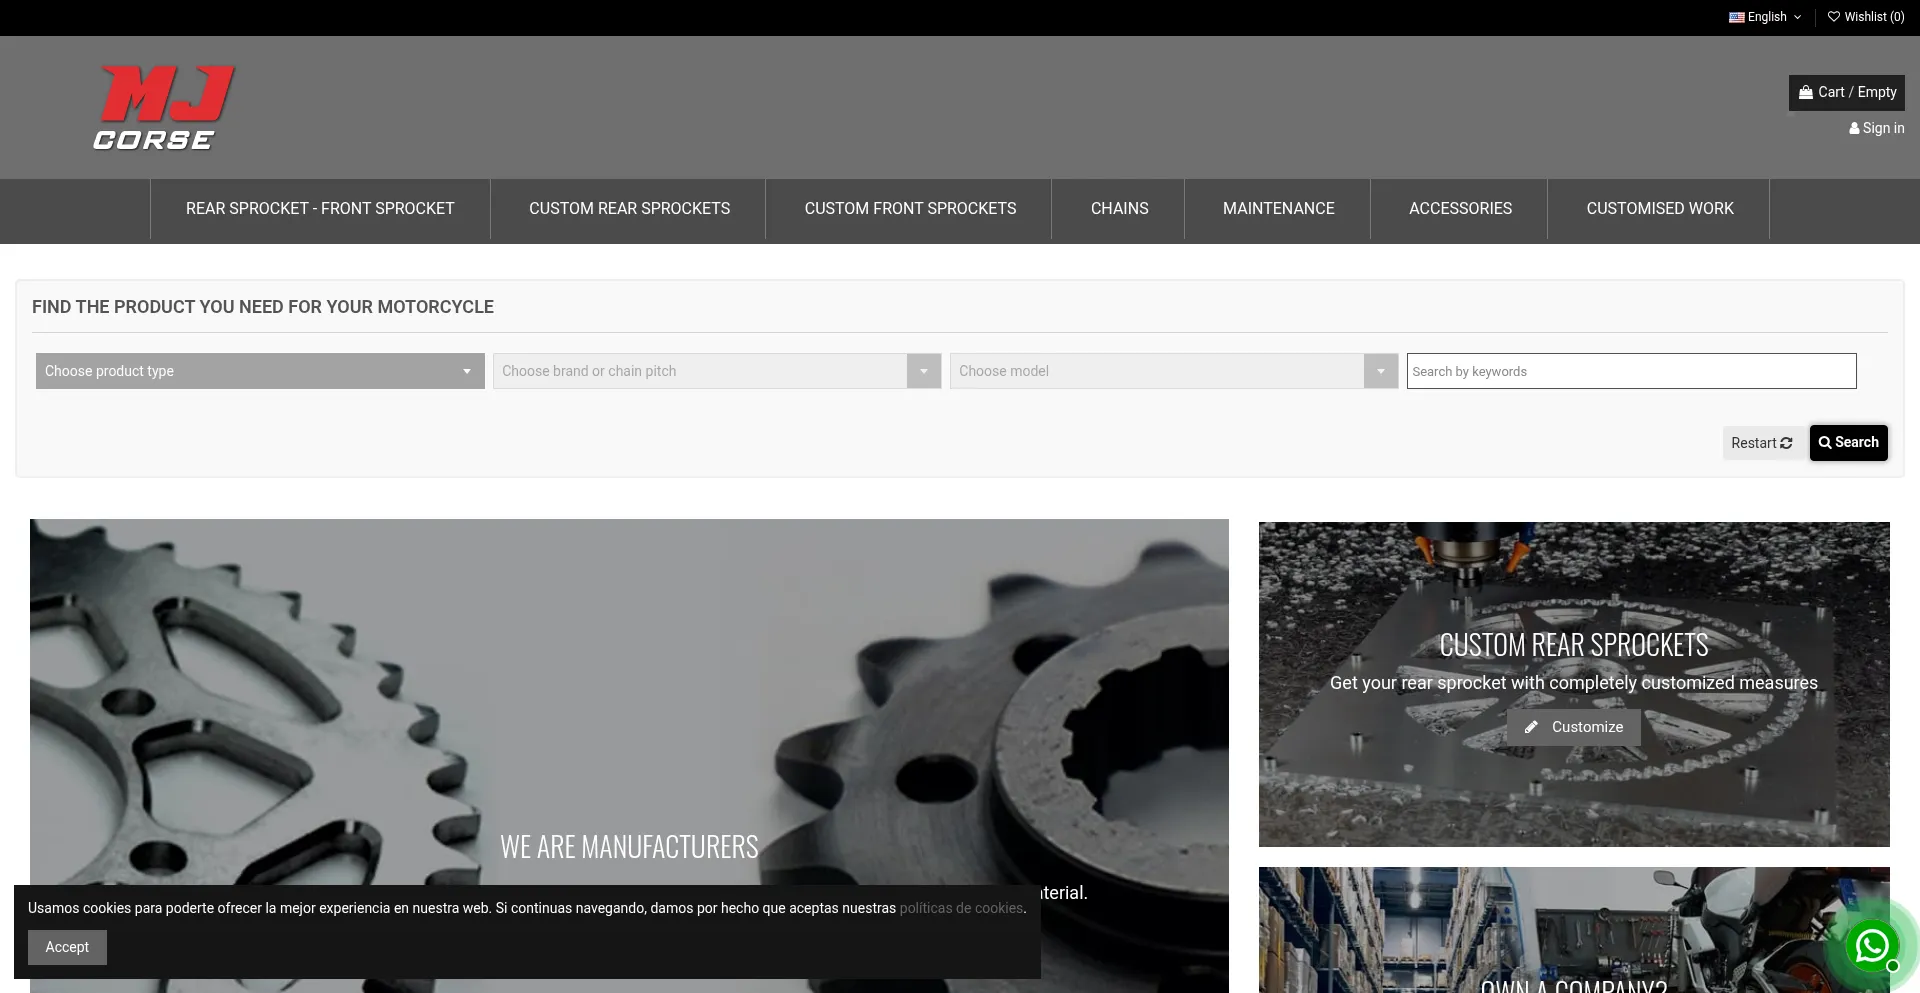The height and width of the screenshot is (993, 1920).
Task: Open the Choose product type dropdown
Action: (259, 371)
